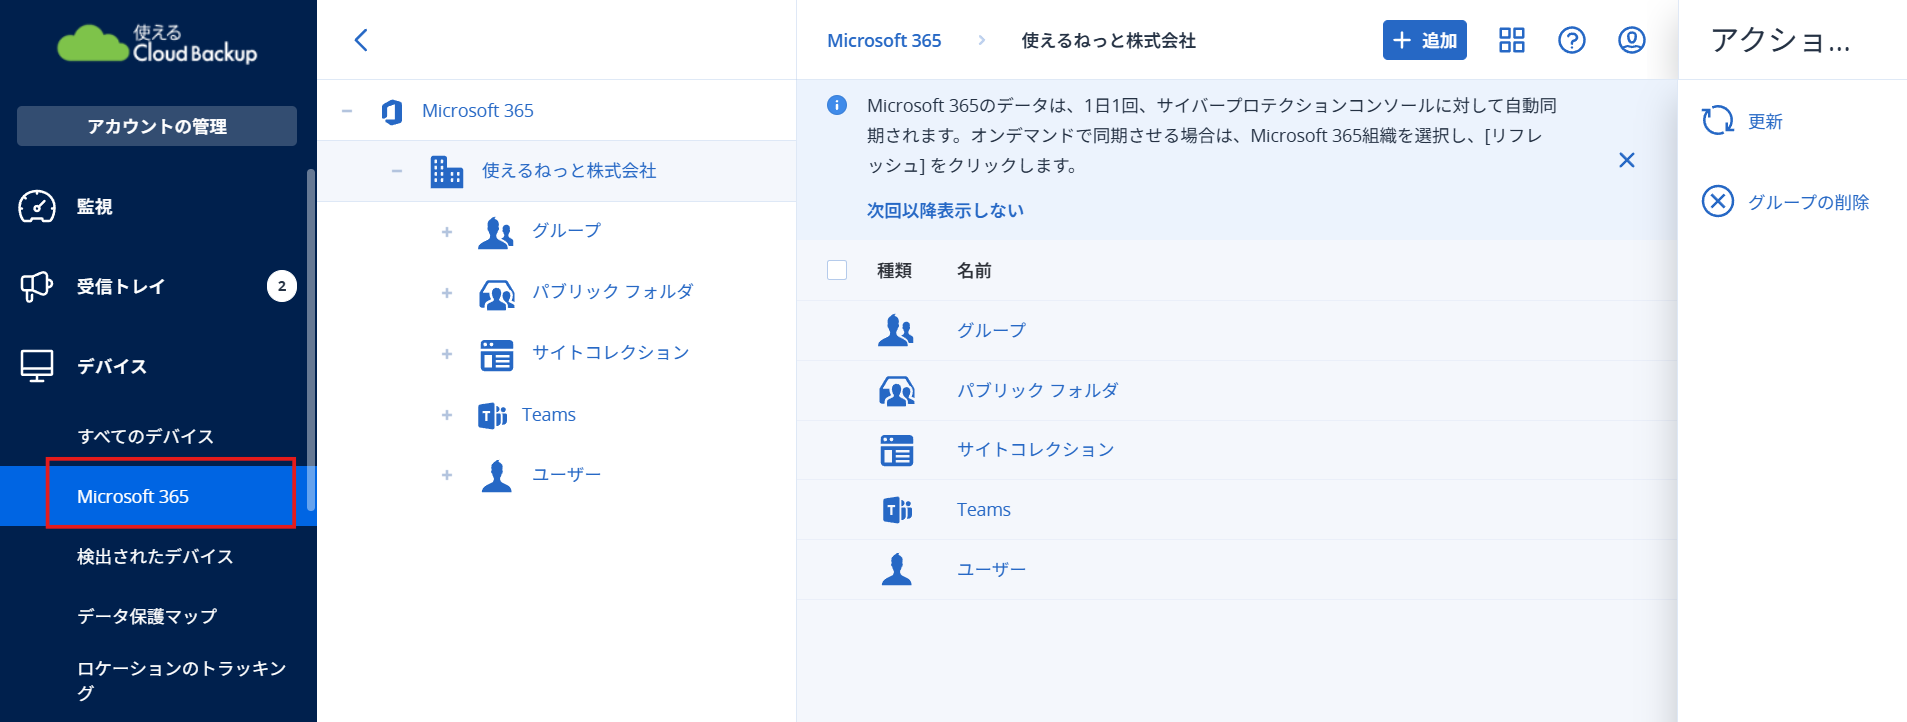Open the 監視 dashboard gauge icon

point(37,206)
